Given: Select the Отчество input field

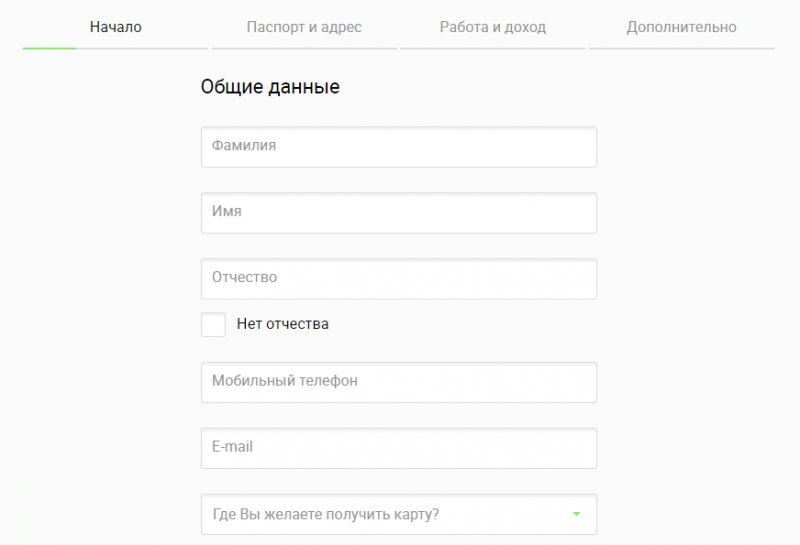Looking at the screenshot, I should pos(398,279).
